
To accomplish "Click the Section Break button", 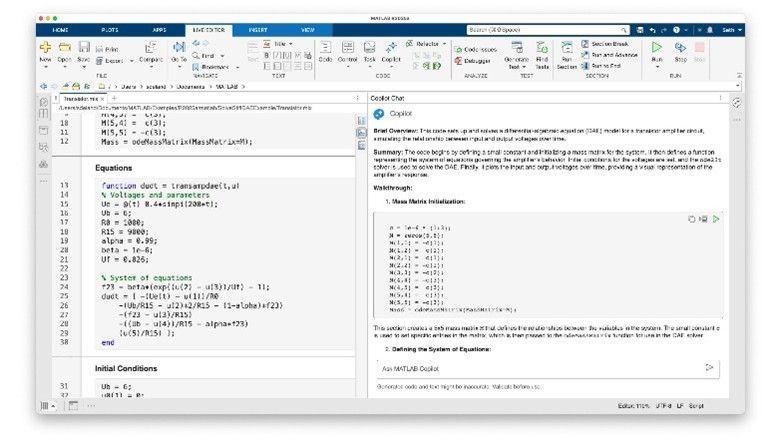I will pyautogui.click(x=605, y=44).
